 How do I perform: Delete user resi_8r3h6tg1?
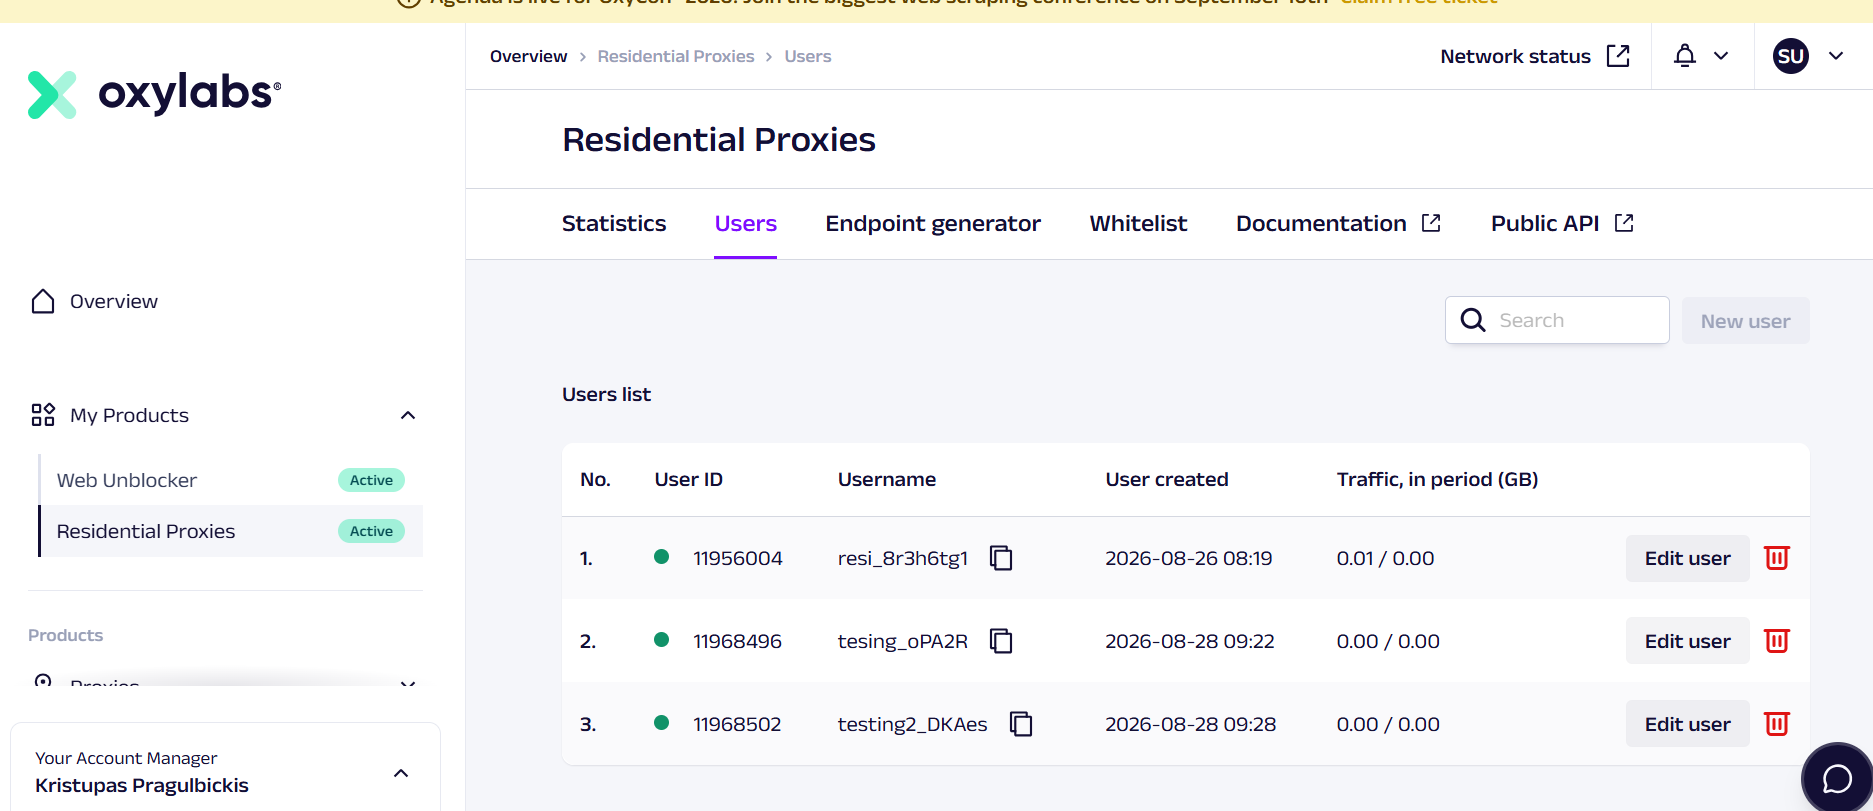(x=1776, y=558)
